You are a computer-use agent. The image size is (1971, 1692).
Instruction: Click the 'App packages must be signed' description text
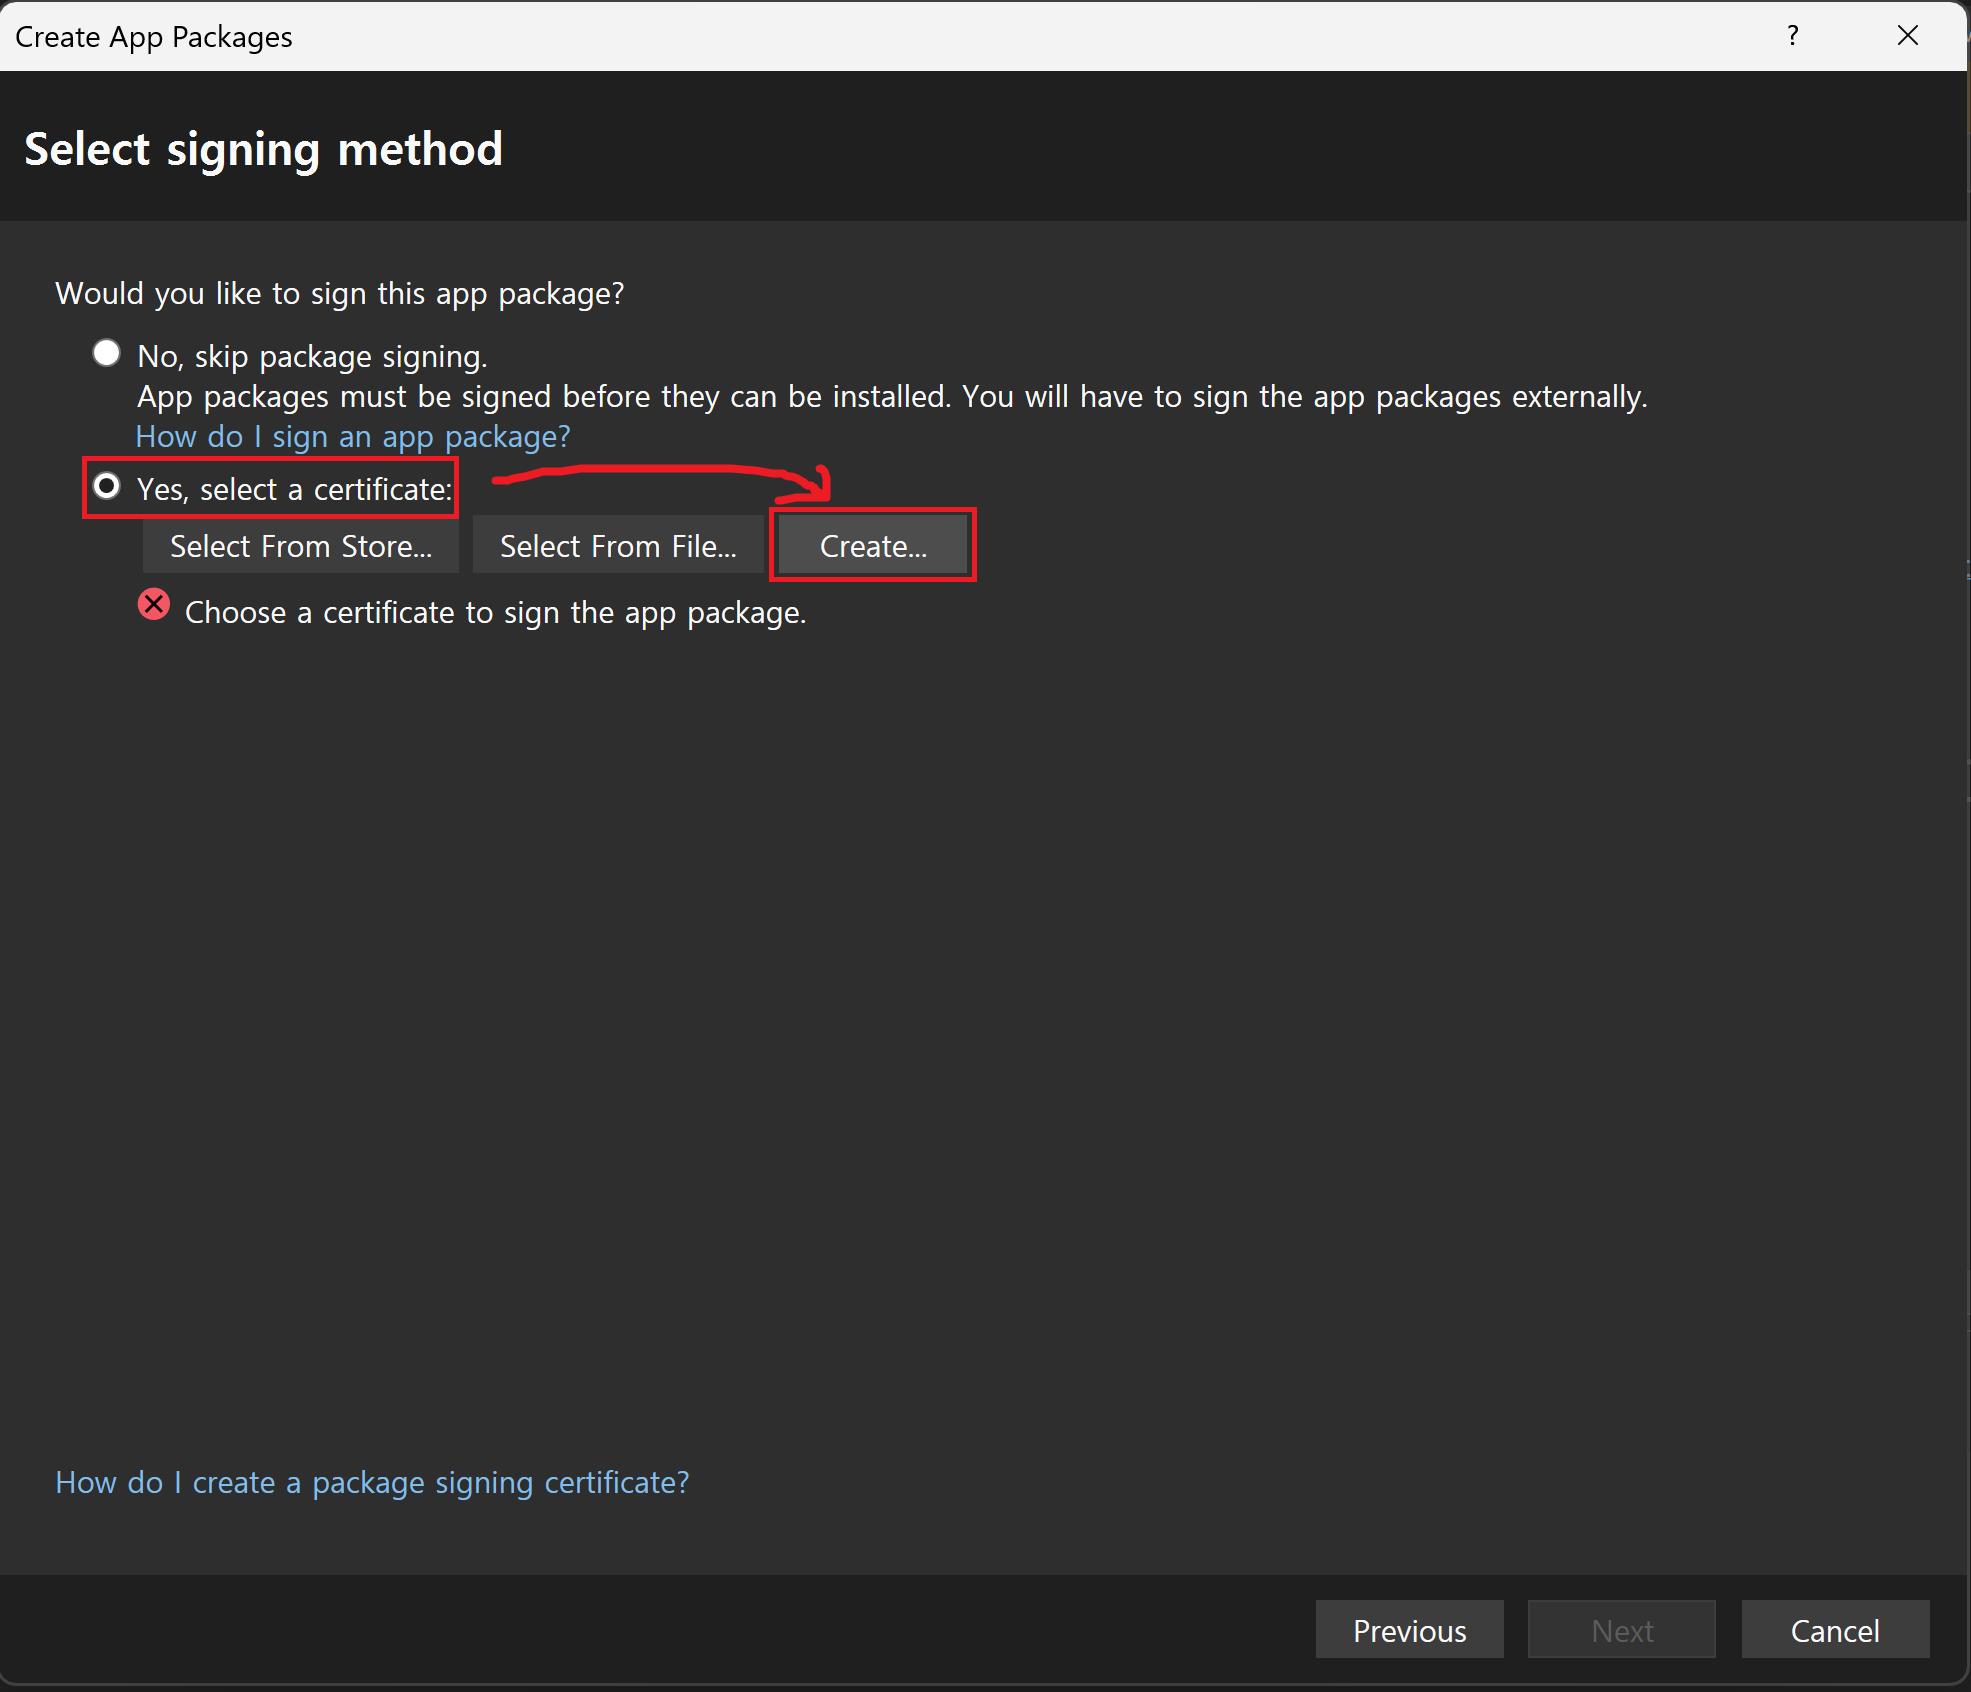coord(891,397)
